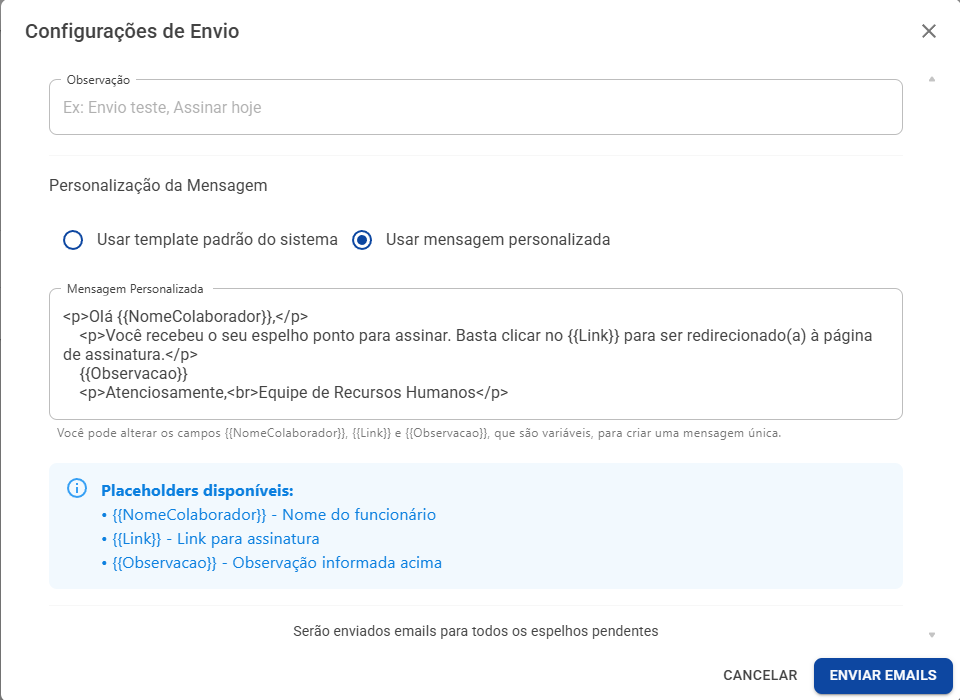
Task: Click the ENVIAR EMAILS button
Action: (883, 675)
